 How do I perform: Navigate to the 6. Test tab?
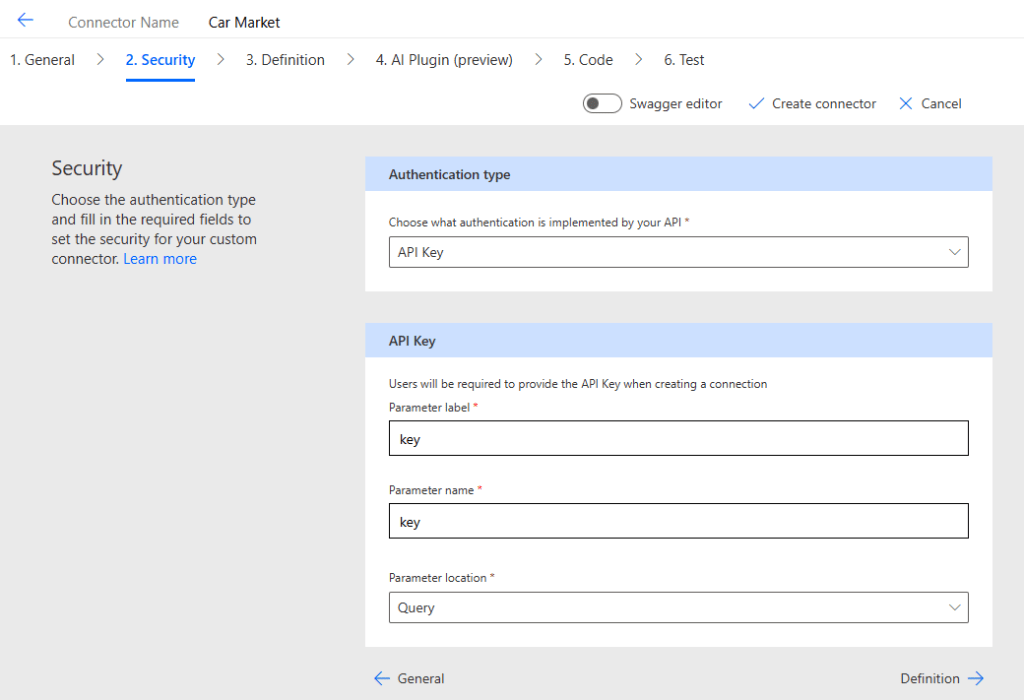point(684,60)
